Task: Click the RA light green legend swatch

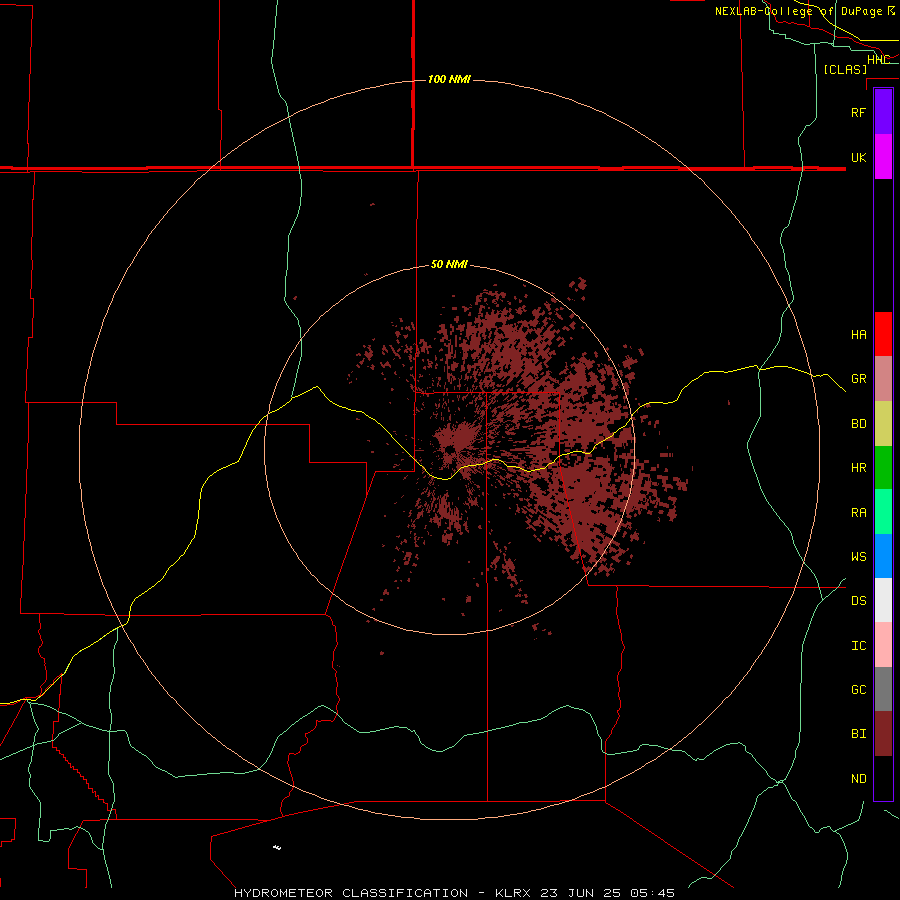Action: 883,512
